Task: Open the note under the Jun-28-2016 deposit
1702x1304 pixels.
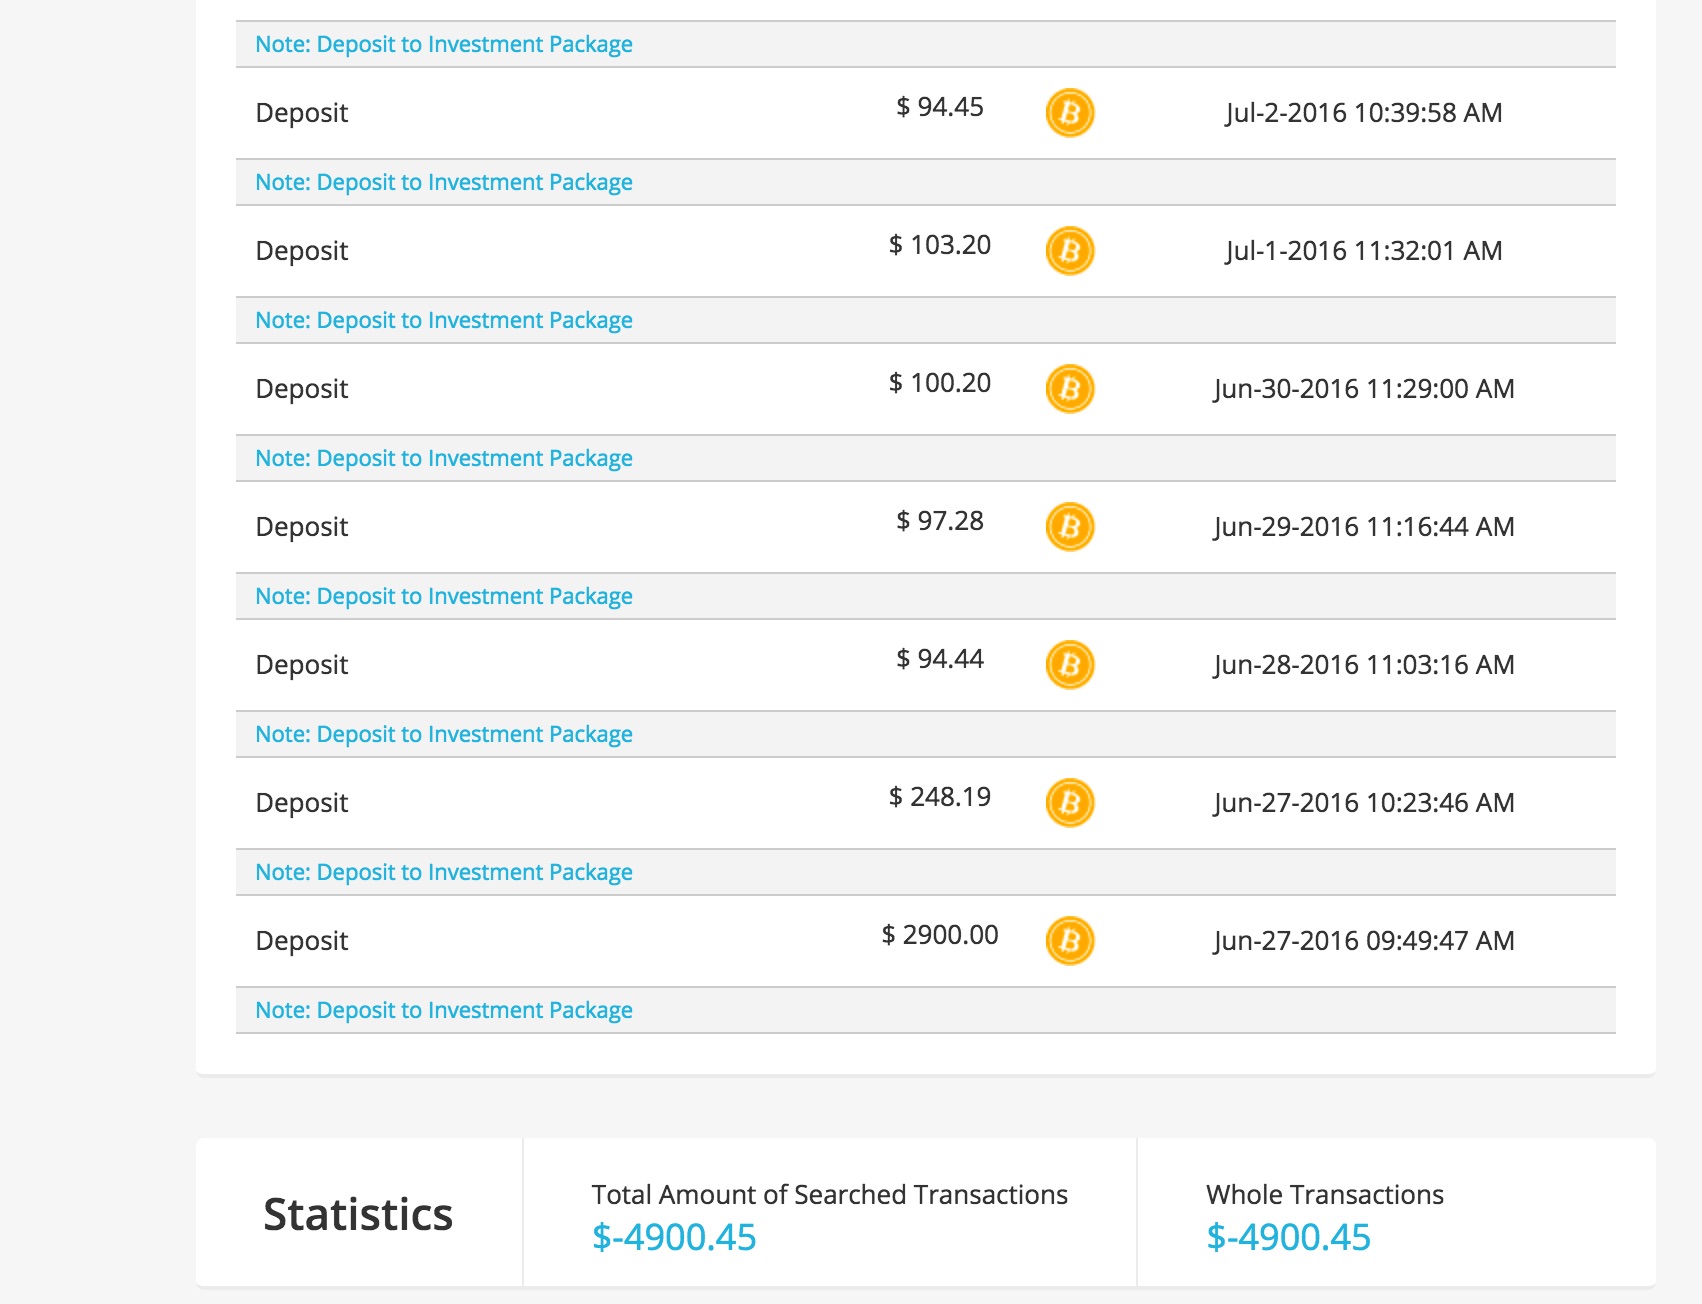Action: tap(444, 734)
